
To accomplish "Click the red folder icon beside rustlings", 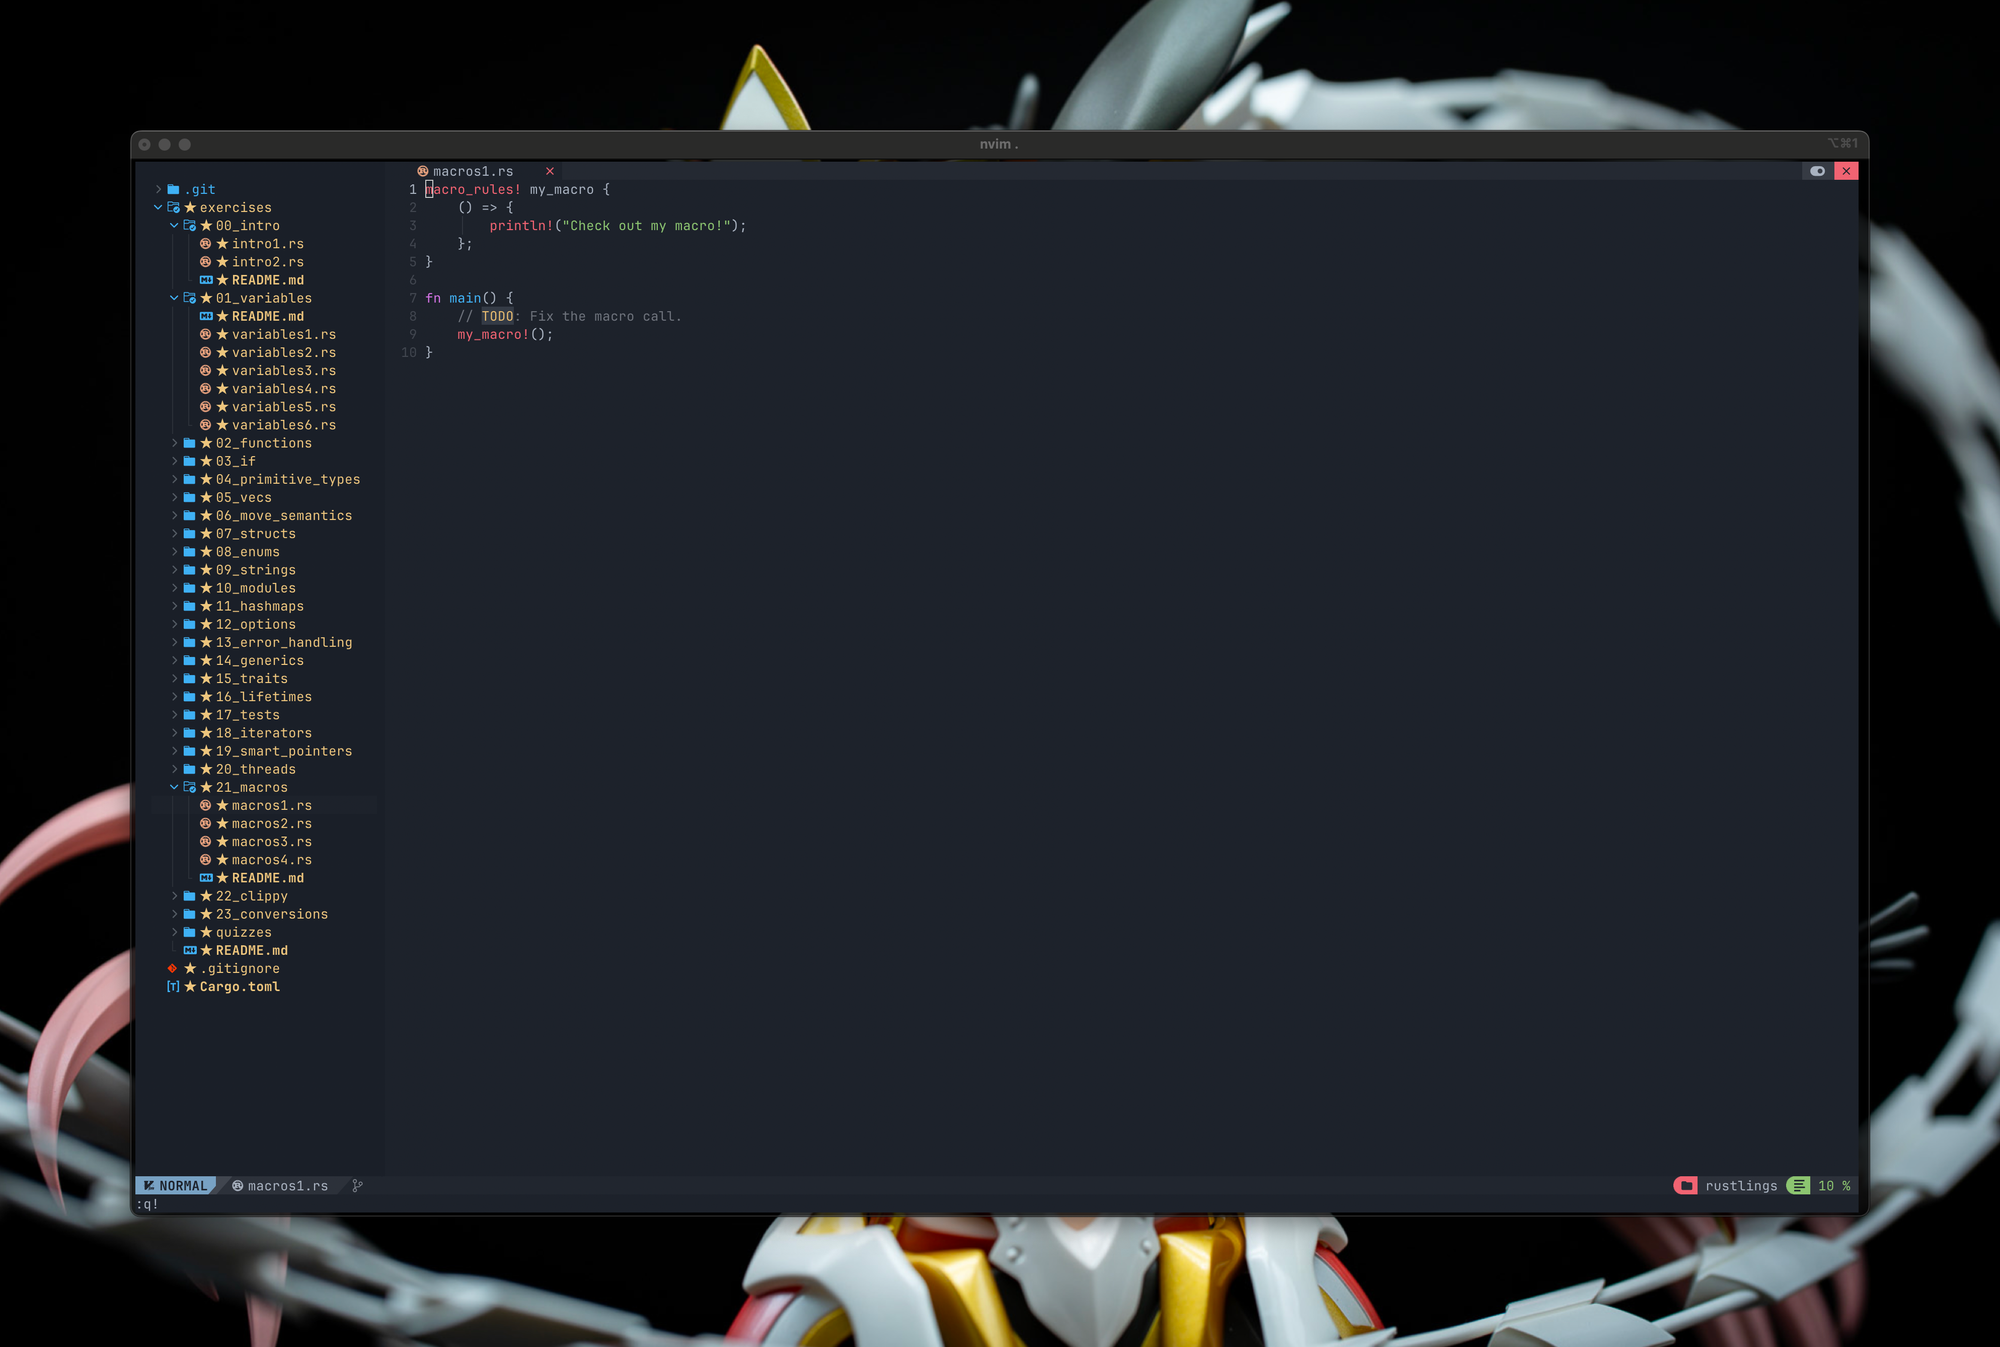I will pyautogui.click(x=1686, y=1185).
